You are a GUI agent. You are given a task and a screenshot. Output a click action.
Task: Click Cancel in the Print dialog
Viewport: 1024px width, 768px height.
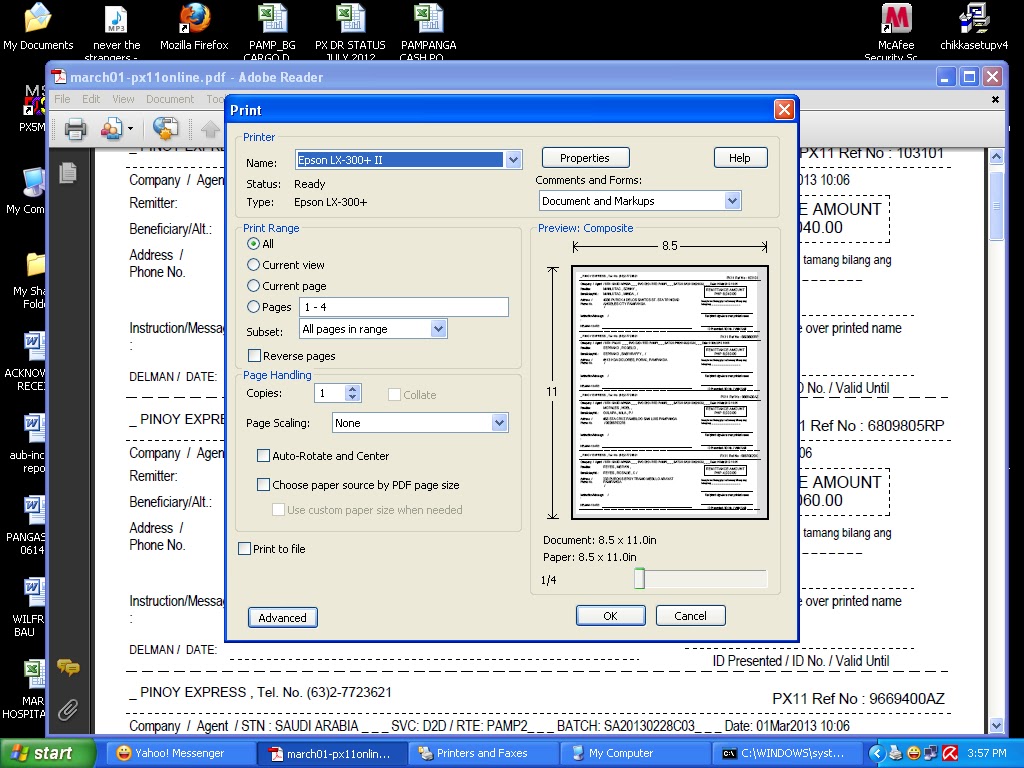tap(690, 615)
